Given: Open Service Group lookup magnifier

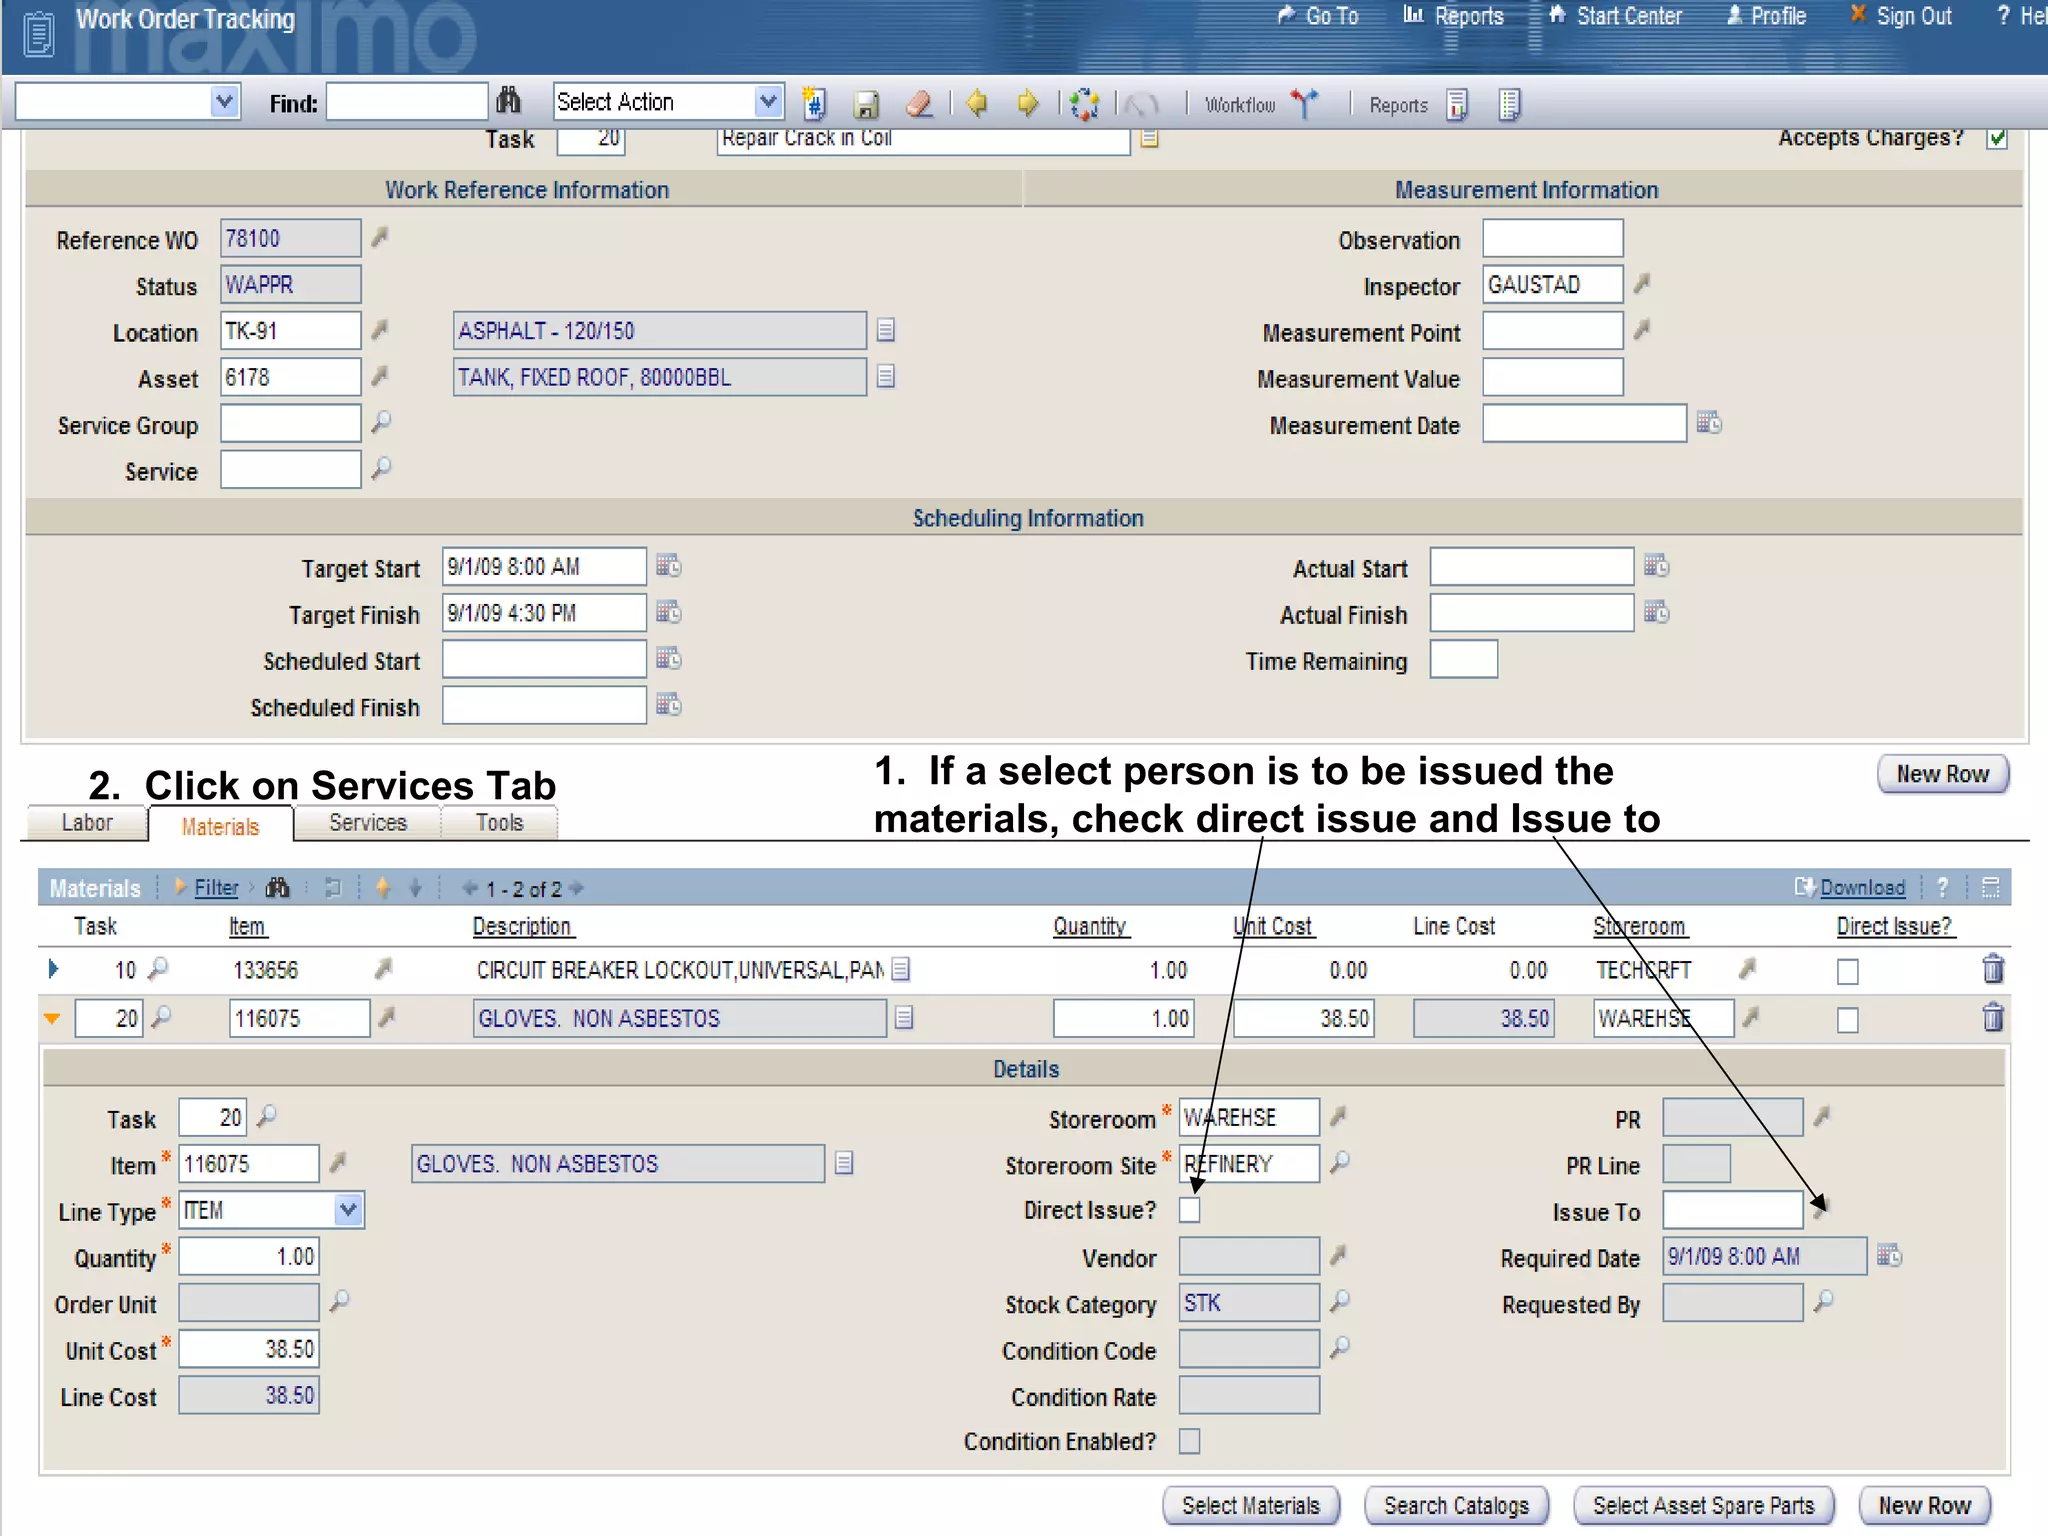Looking at the screenshot, I should pos(381,423).
